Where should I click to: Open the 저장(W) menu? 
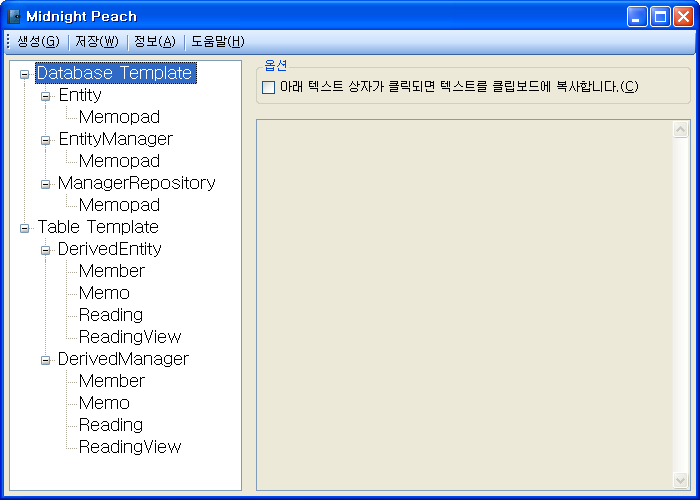[97, 42]
